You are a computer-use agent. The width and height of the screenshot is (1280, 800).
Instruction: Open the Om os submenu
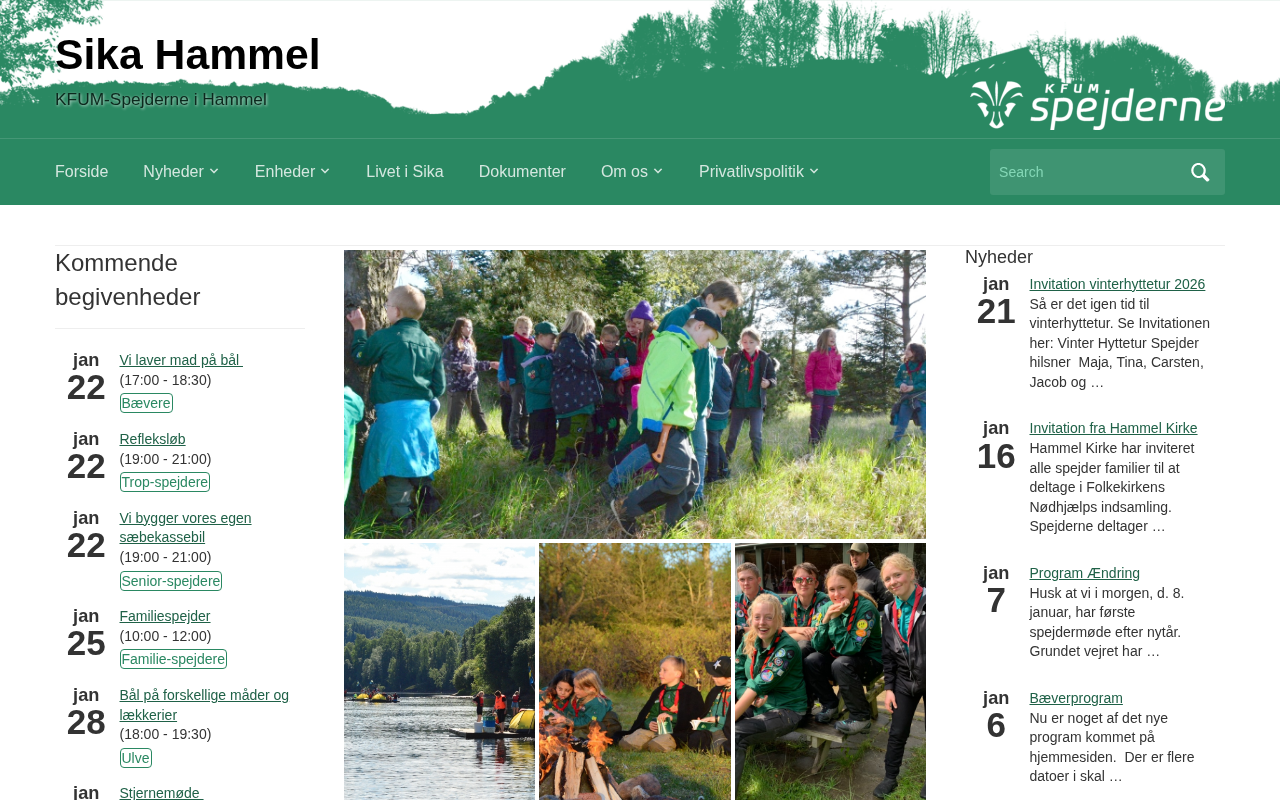(632, 172)
